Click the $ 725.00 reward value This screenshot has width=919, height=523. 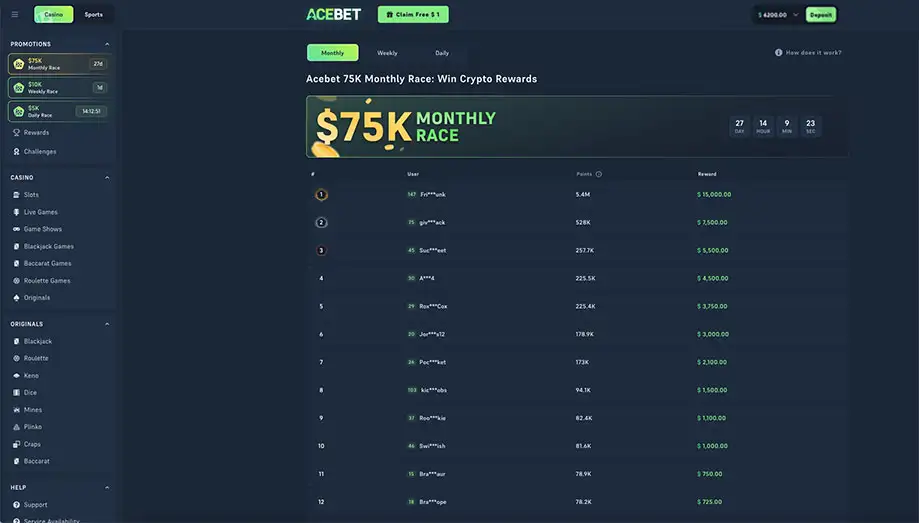(709, 502)
